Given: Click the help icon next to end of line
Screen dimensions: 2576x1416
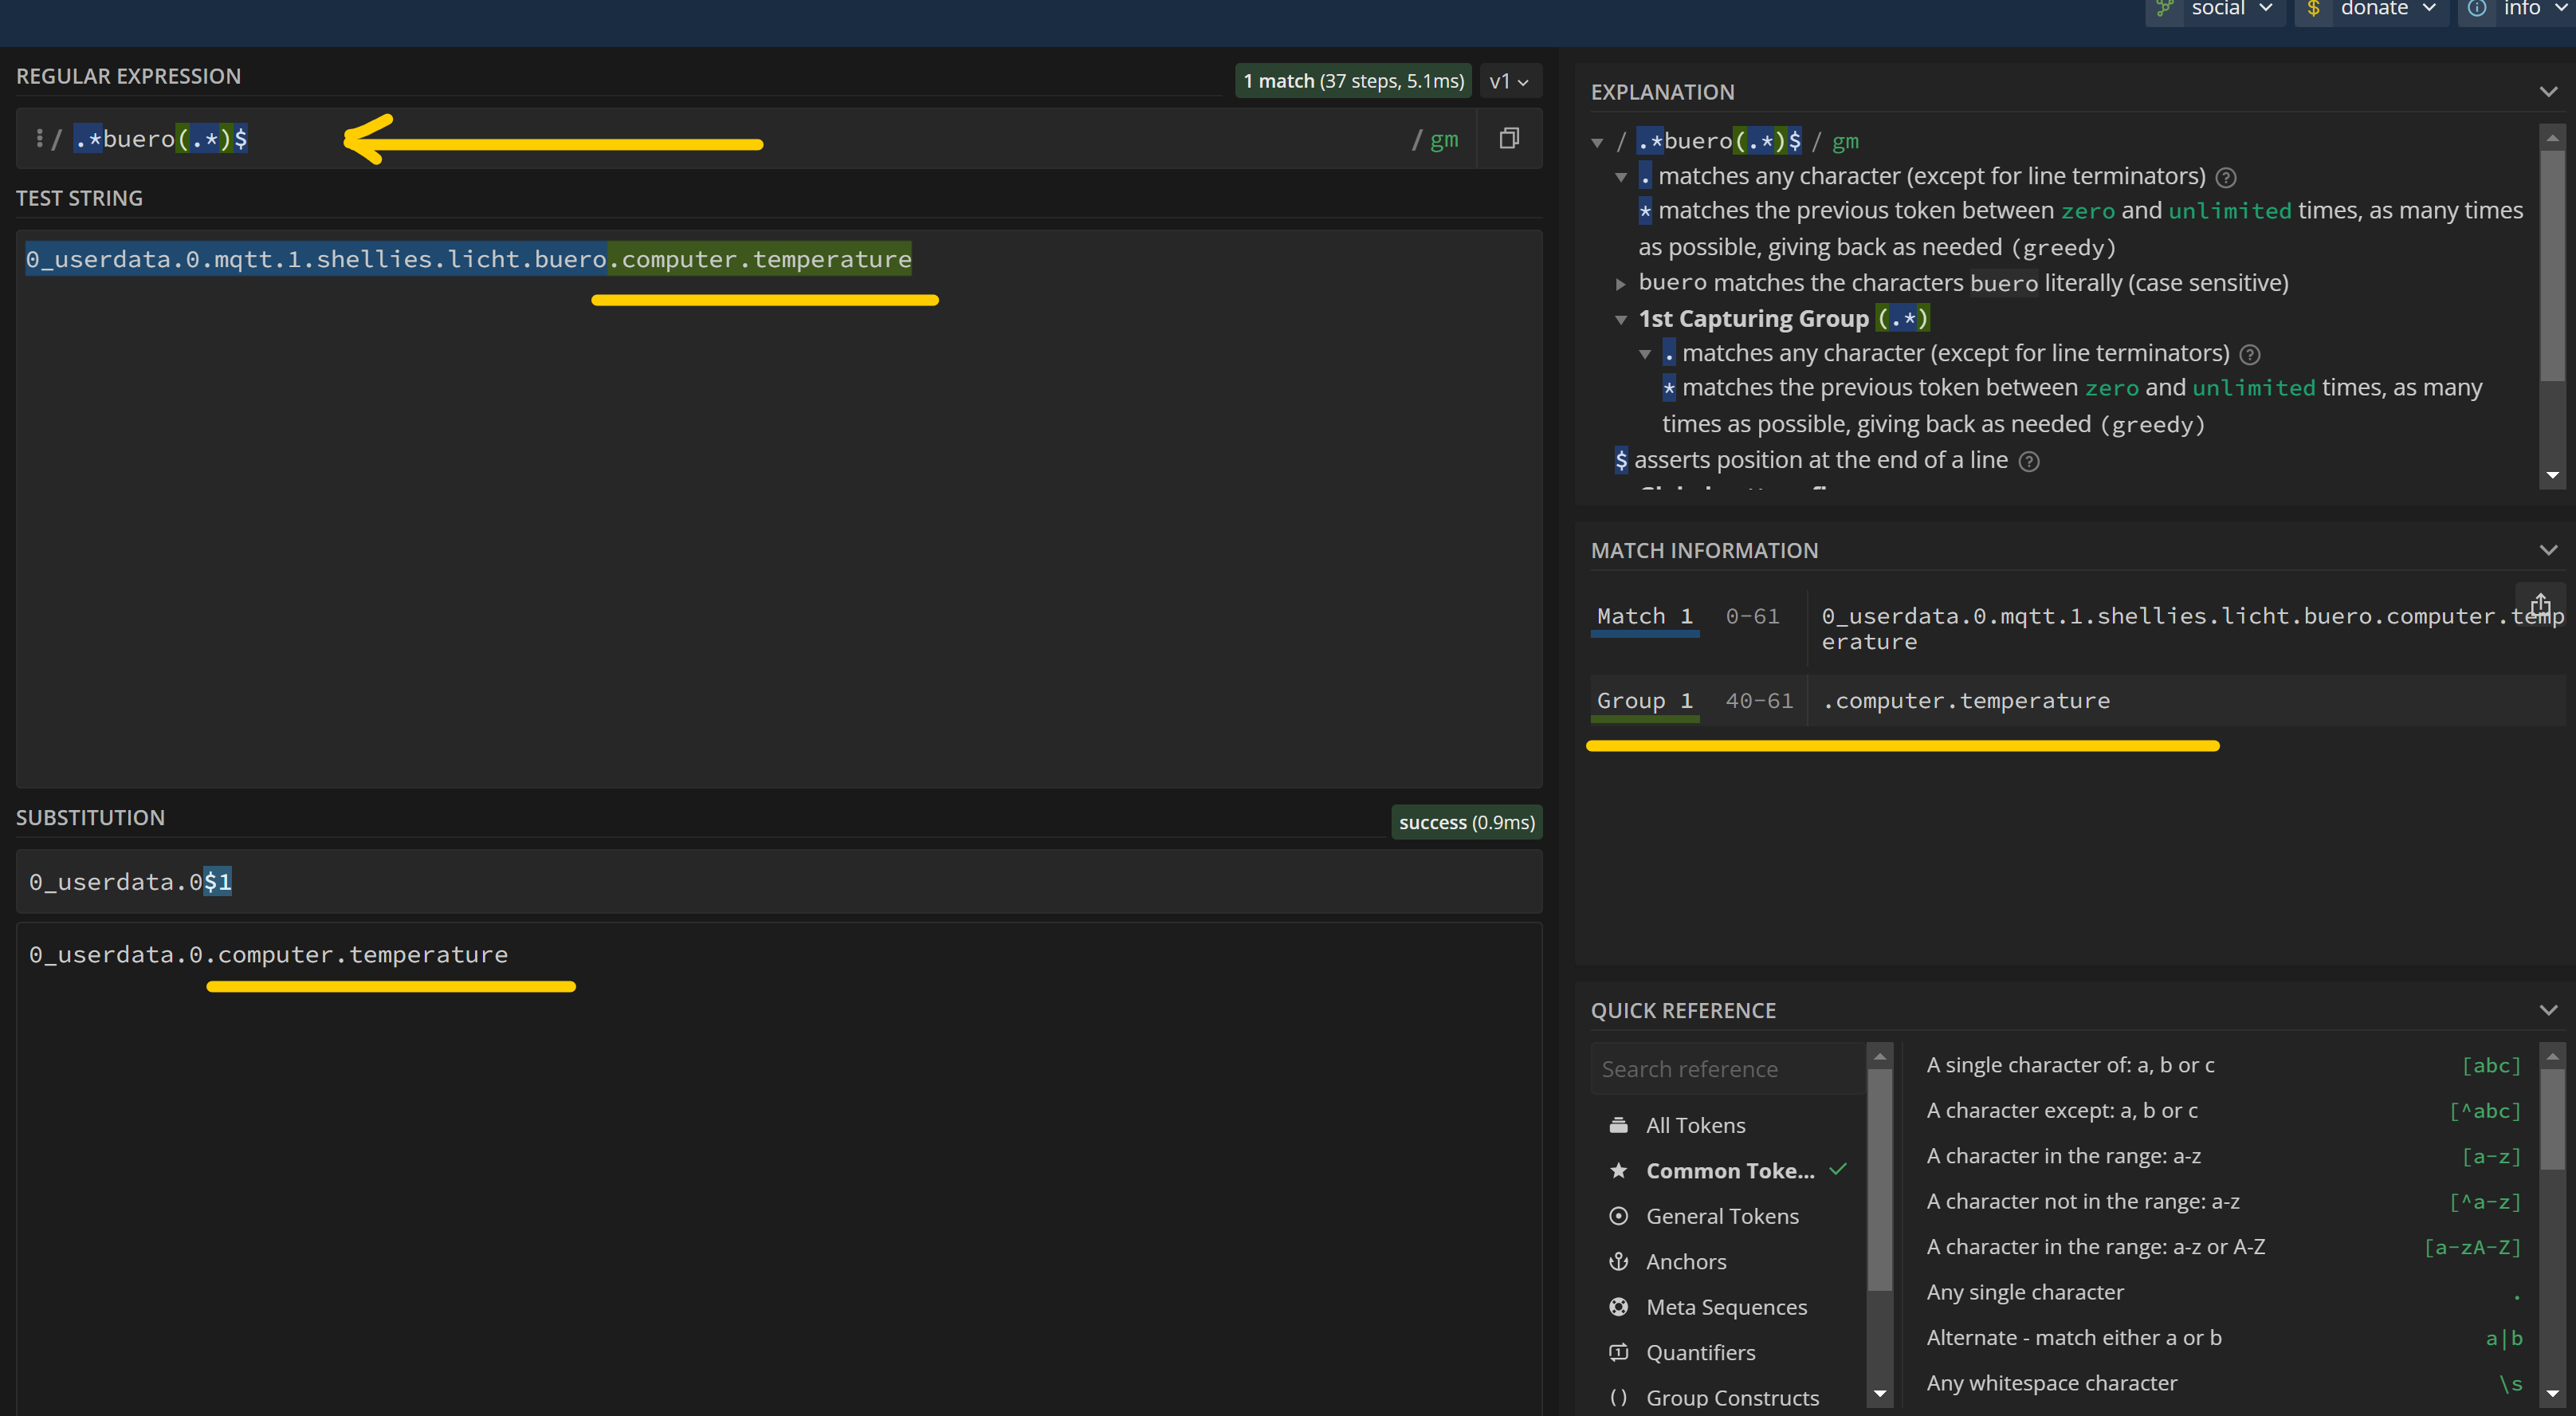Looking at the screenshot, I should click(2029, 461).
